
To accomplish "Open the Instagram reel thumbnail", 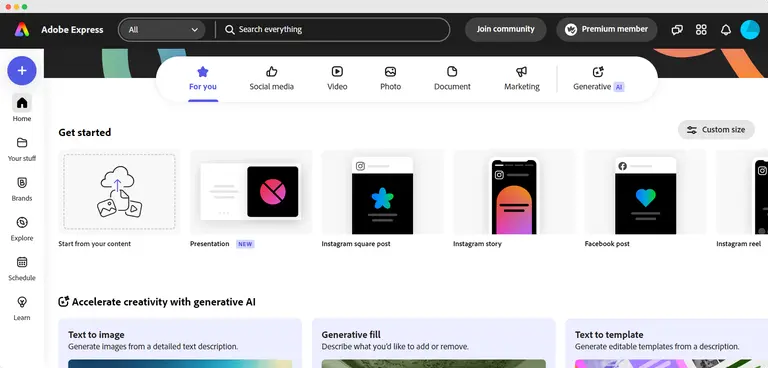I will (742, 192).
